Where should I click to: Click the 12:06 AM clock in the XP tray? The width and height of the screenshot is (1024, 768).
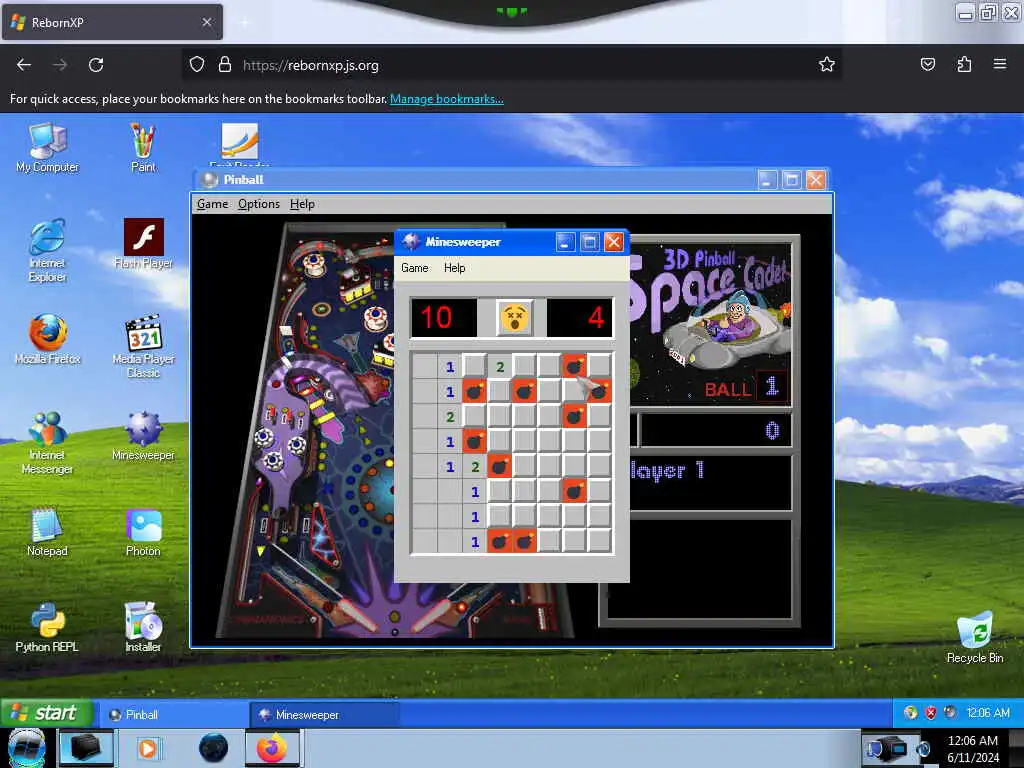(x=987, y=713)
